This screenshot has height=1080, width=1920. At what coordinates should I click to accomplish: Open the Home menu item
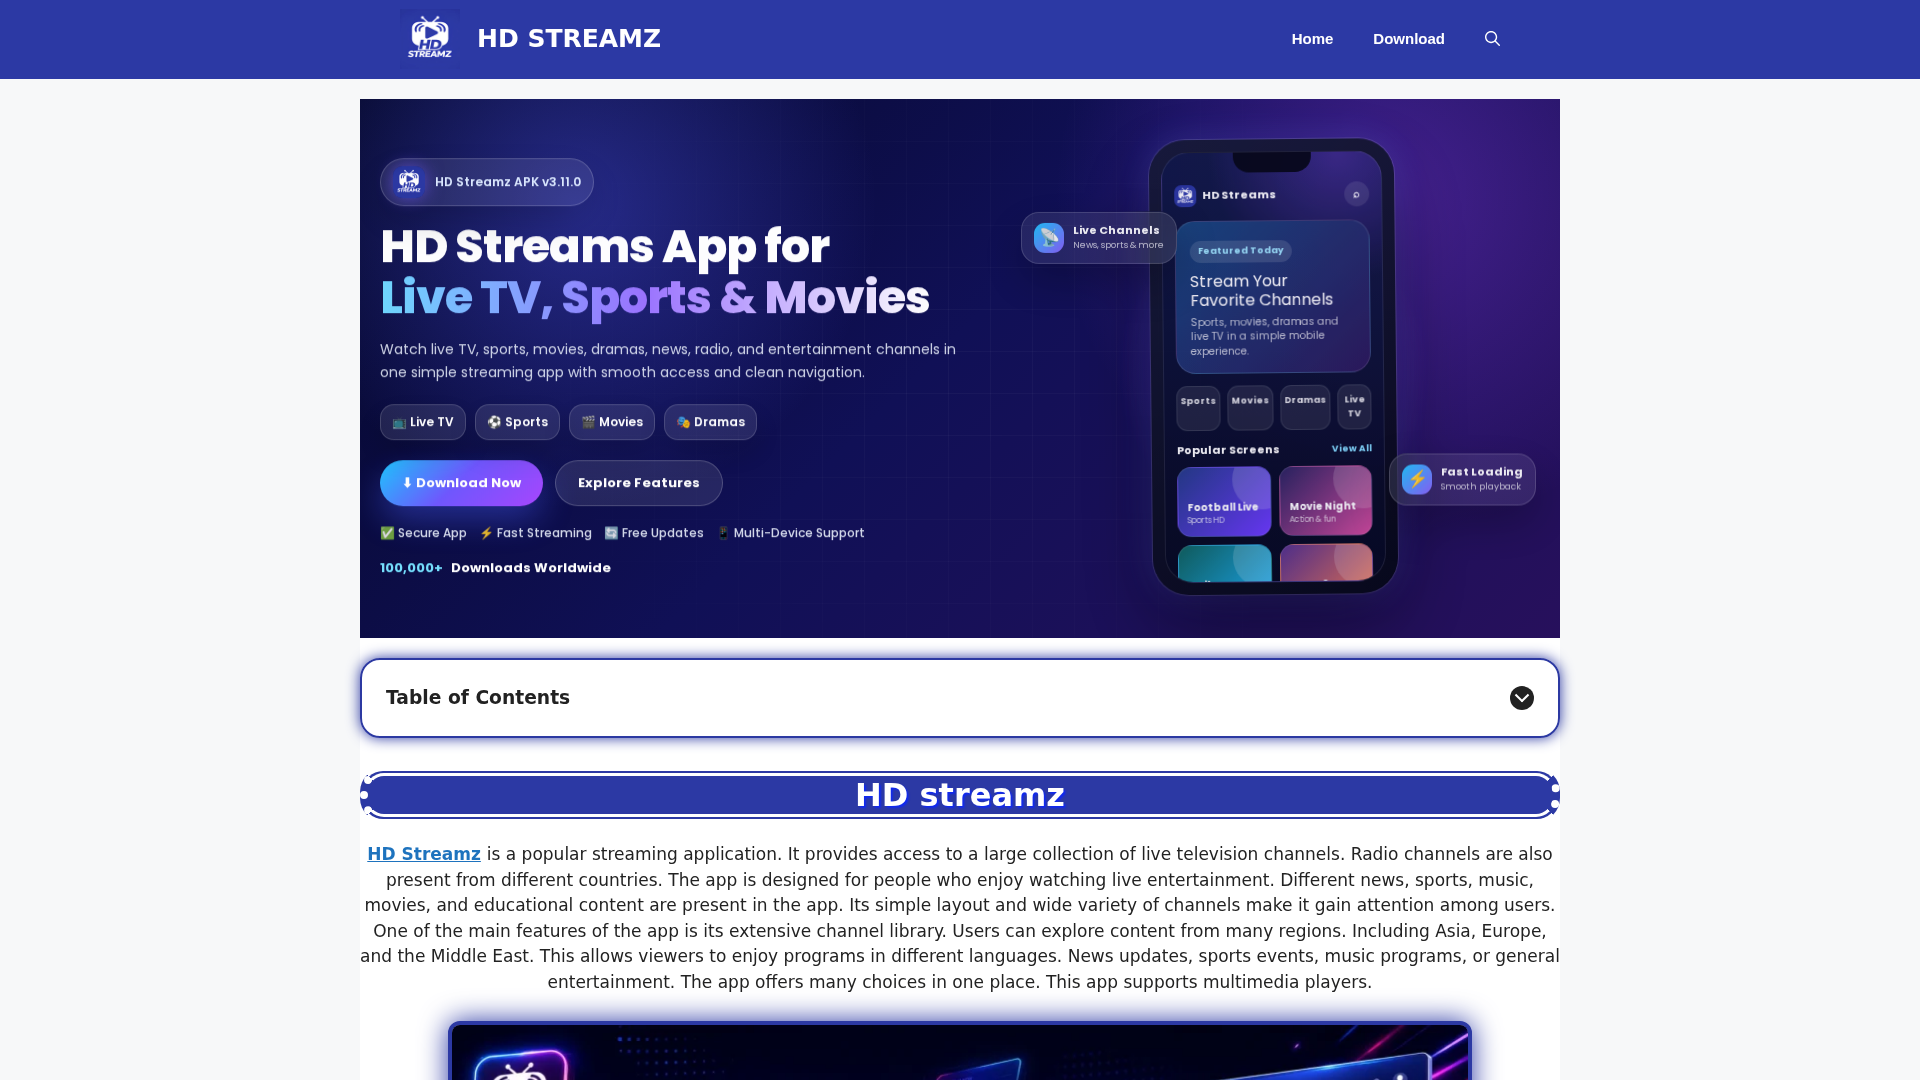pos(1312,39)
